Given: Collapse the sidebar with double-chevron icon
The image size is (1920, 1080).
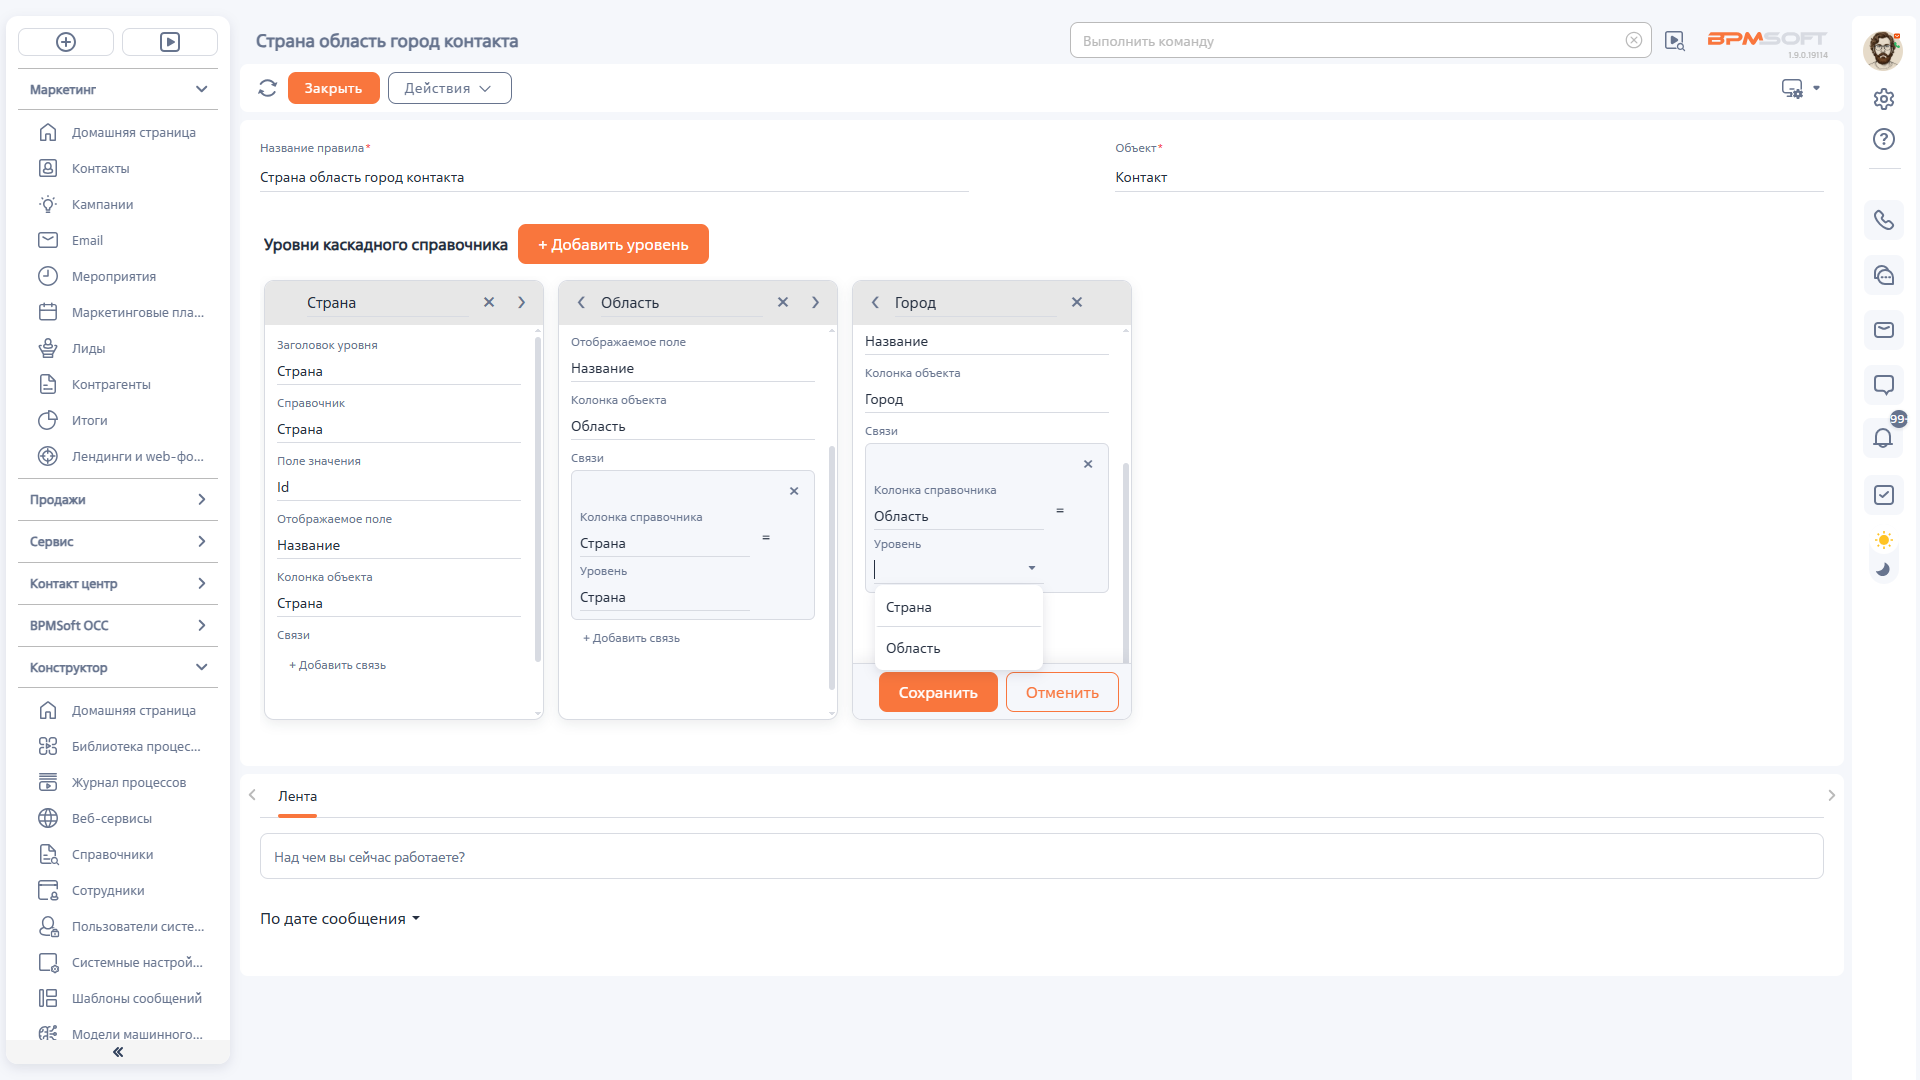Looking at the screenshot, I should 118,1052.
